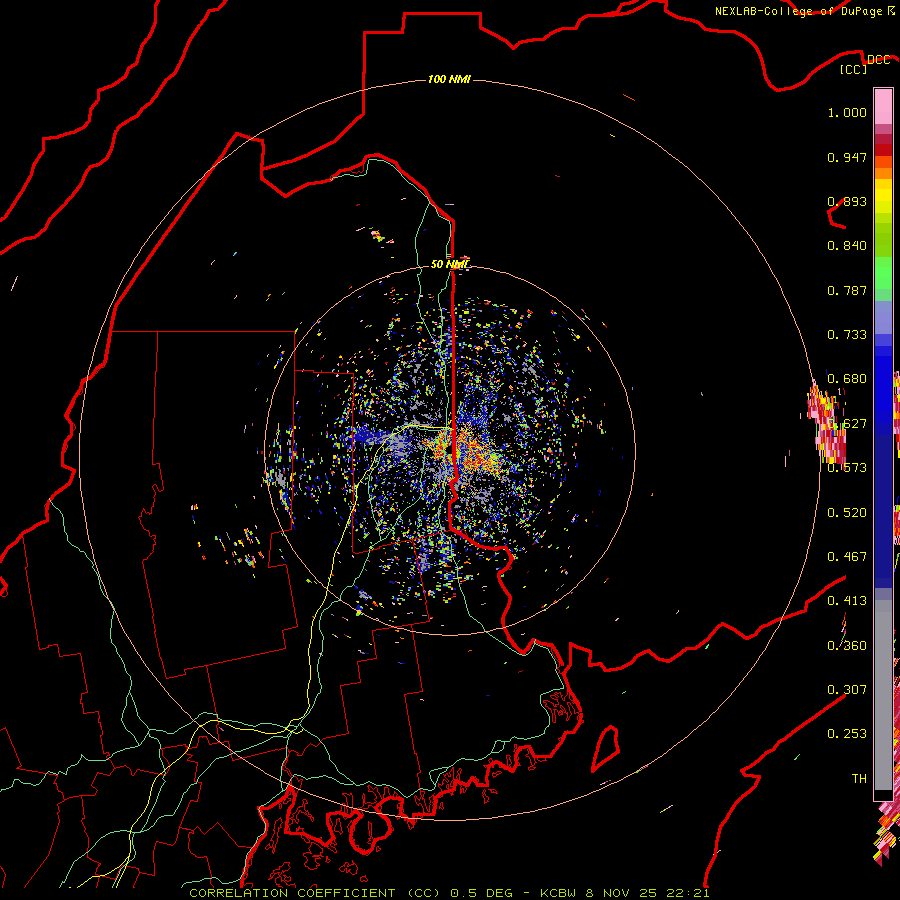Select the 0.413 scale value
The image size is (900, 900).
(847, 601)
